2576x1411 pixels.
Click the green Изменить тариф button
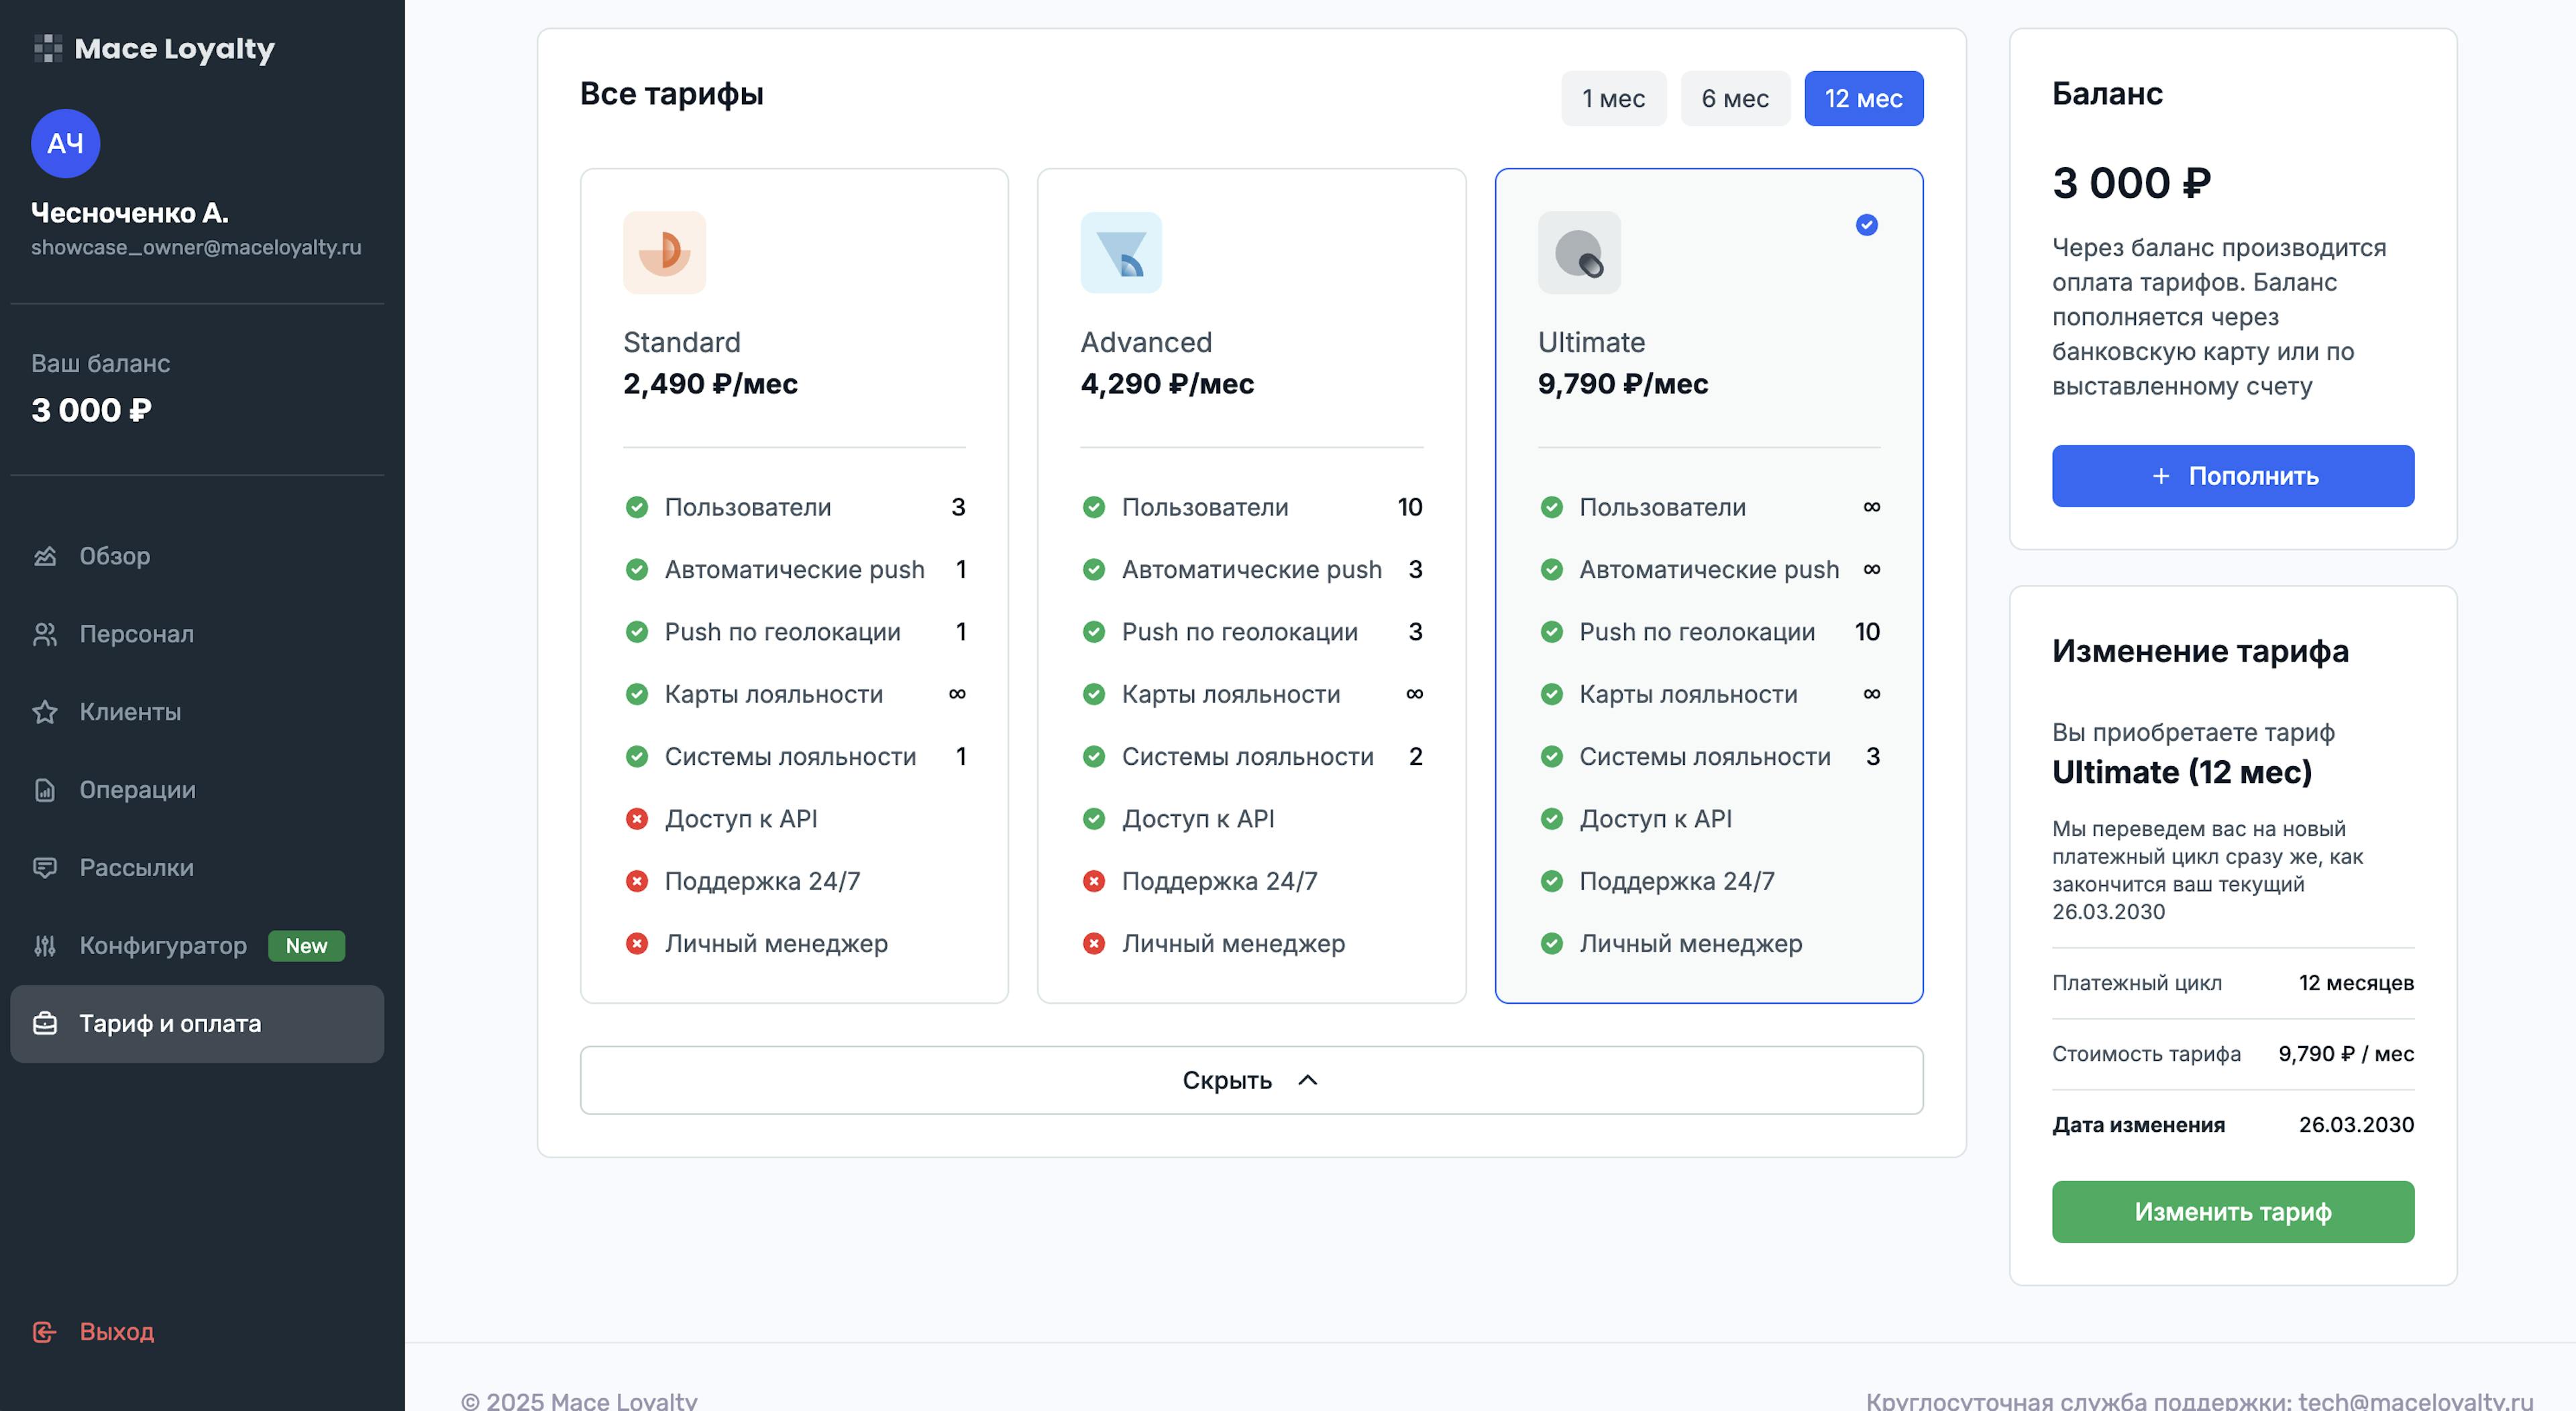click(2232, 1212)
